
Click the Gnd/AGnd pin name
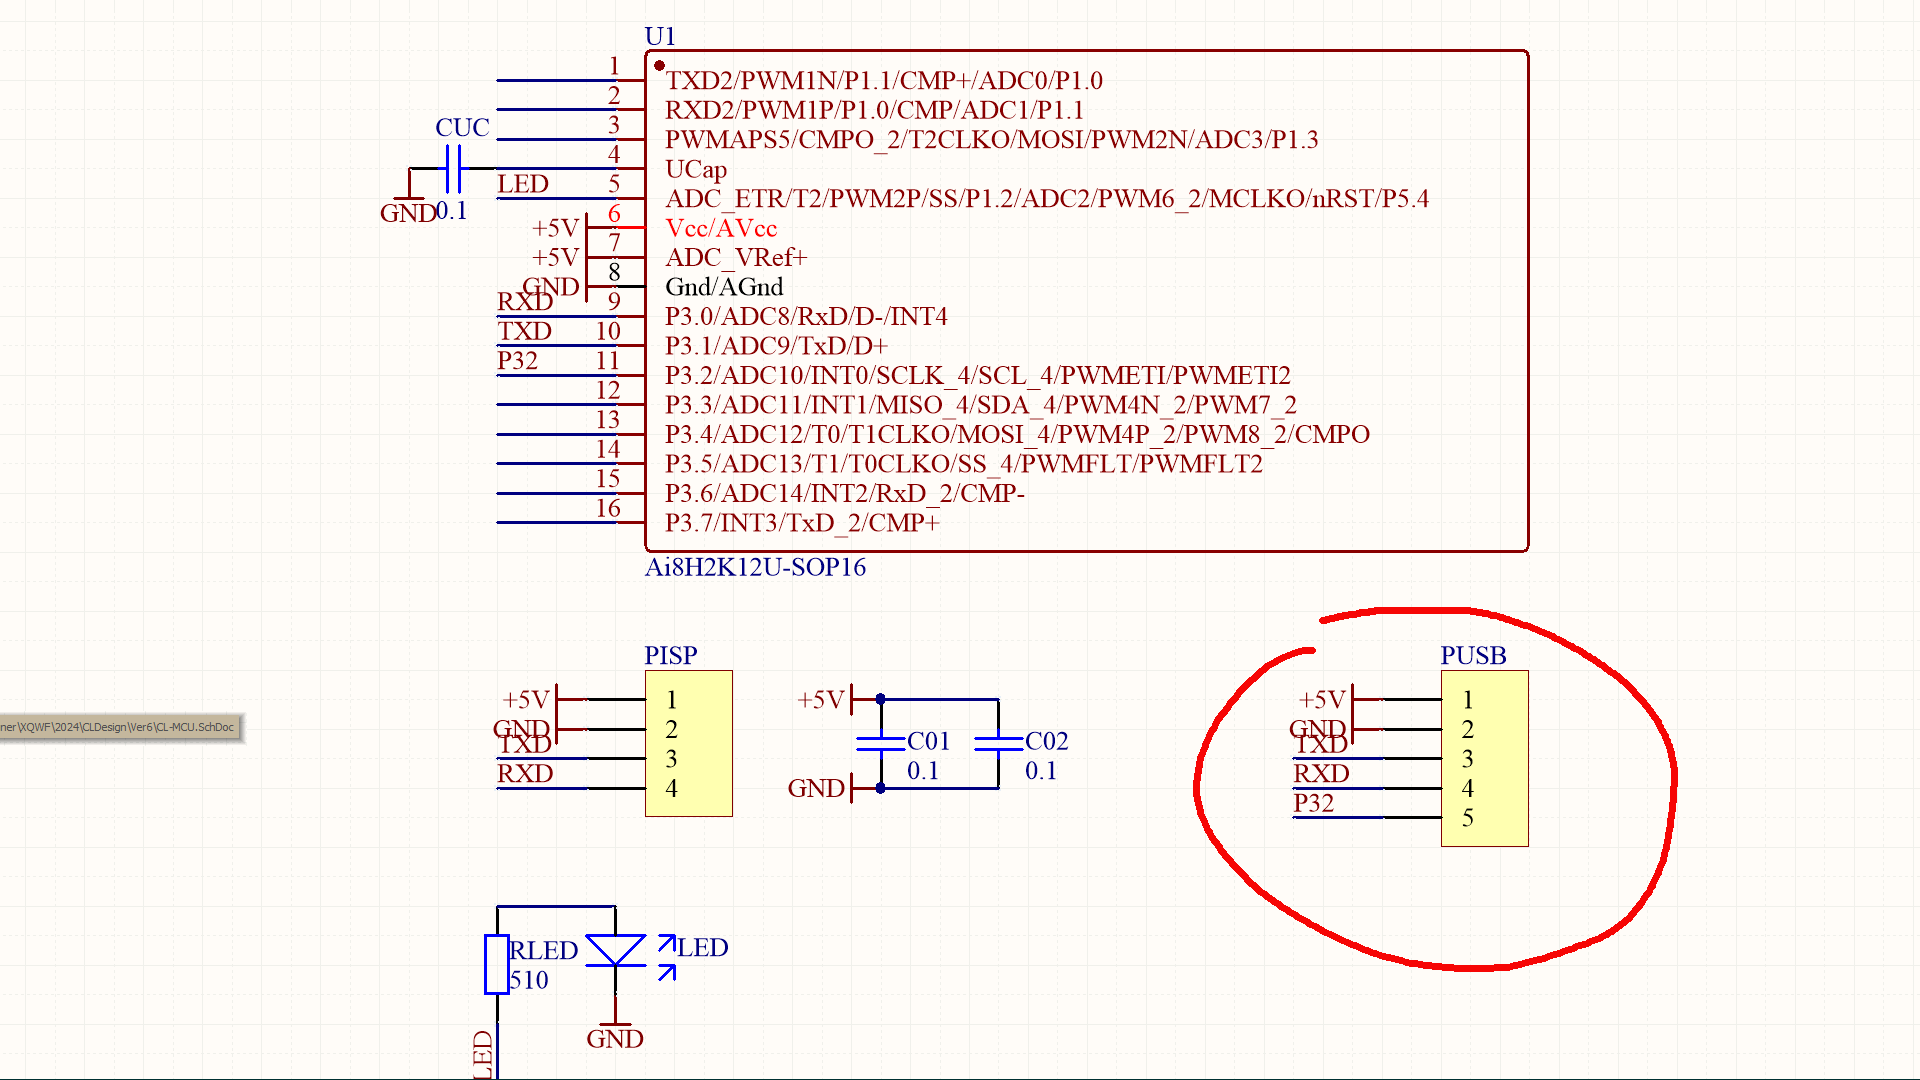(x=724, y=287)
